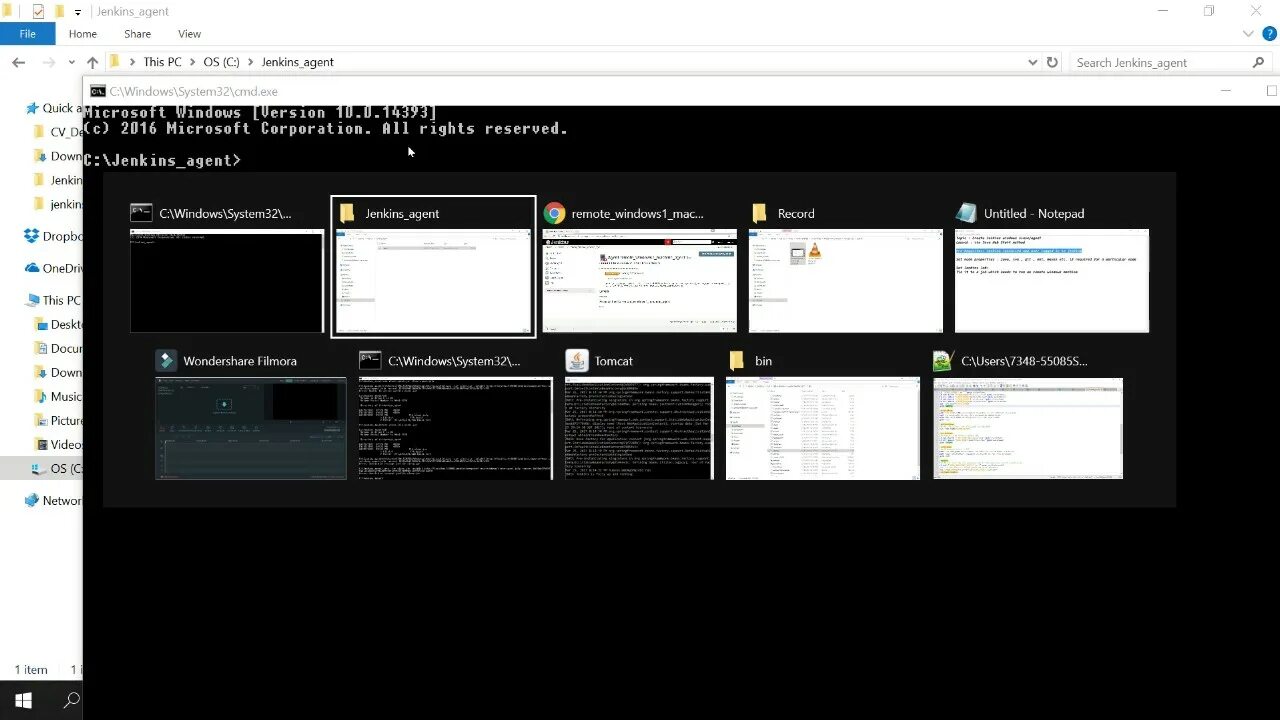Image resolution: width=1280 pixels, height=720 pixels.
Task: Click the Jenkins_agent folder icon in switcher
Action: click(x=348, y=213)
